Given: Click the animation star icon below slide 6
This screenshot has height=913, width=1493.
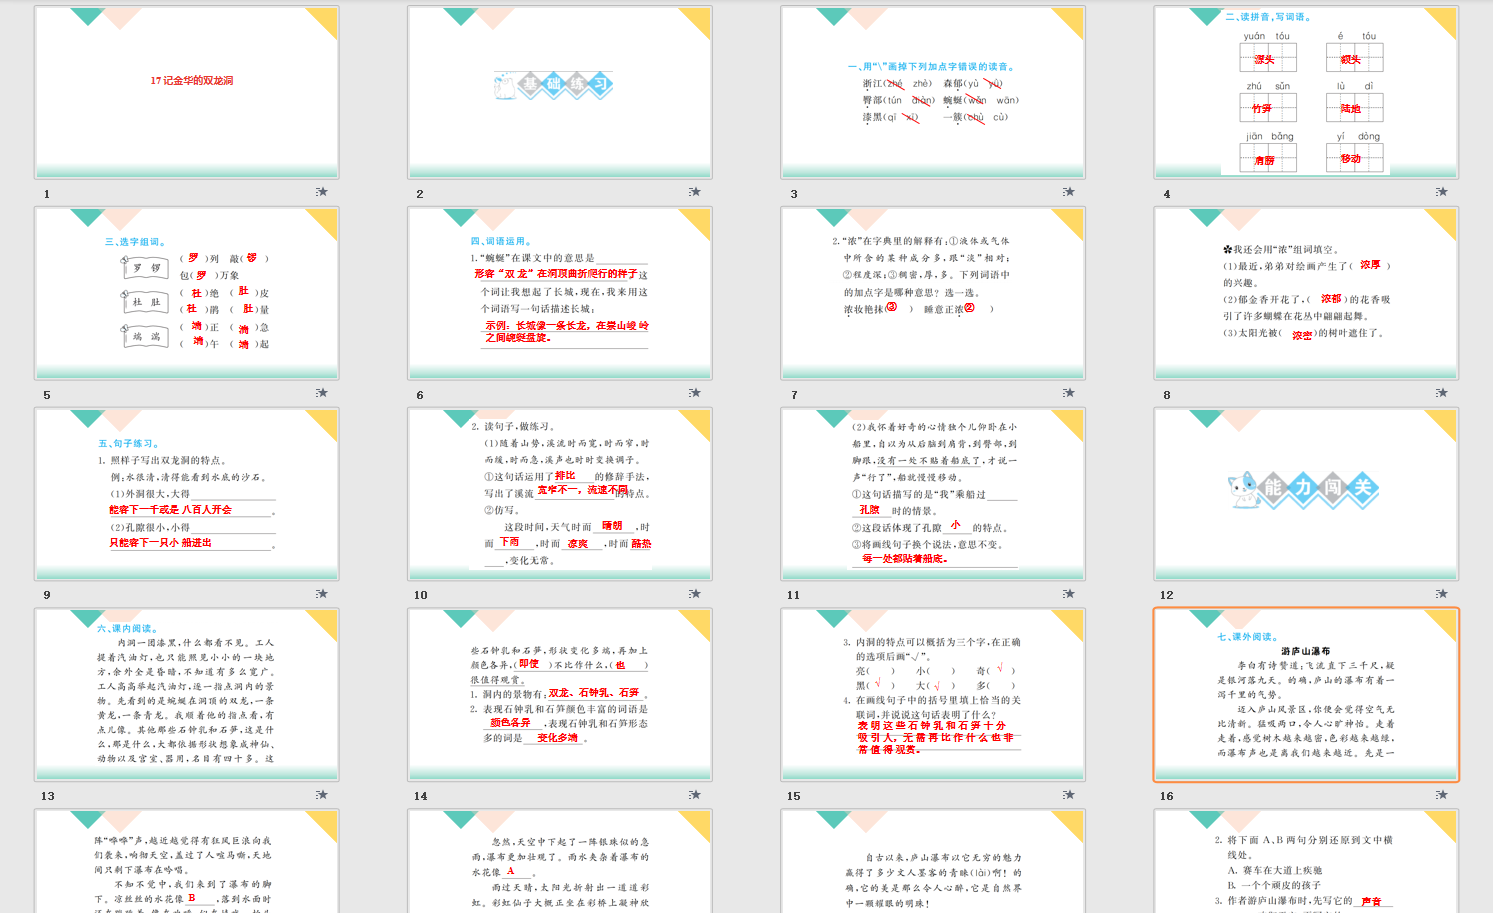Looking at the screenshot, I should click(x=695, y=392).
